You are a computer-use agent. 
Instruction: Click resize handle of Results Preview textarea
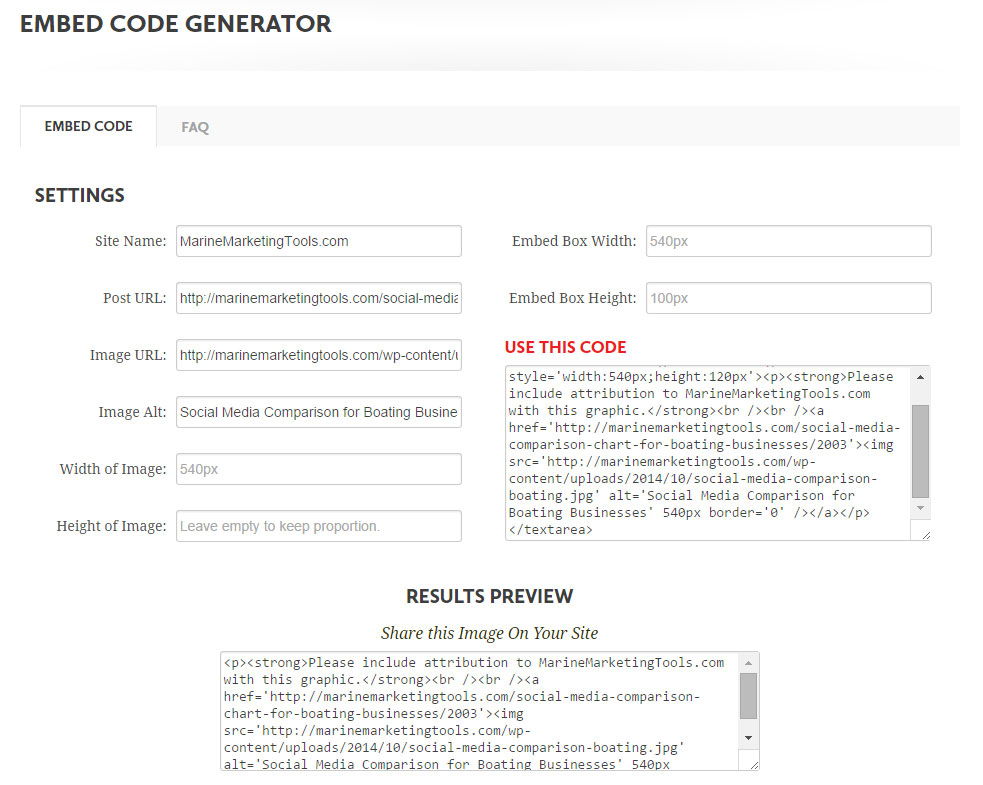click(754, 764)
